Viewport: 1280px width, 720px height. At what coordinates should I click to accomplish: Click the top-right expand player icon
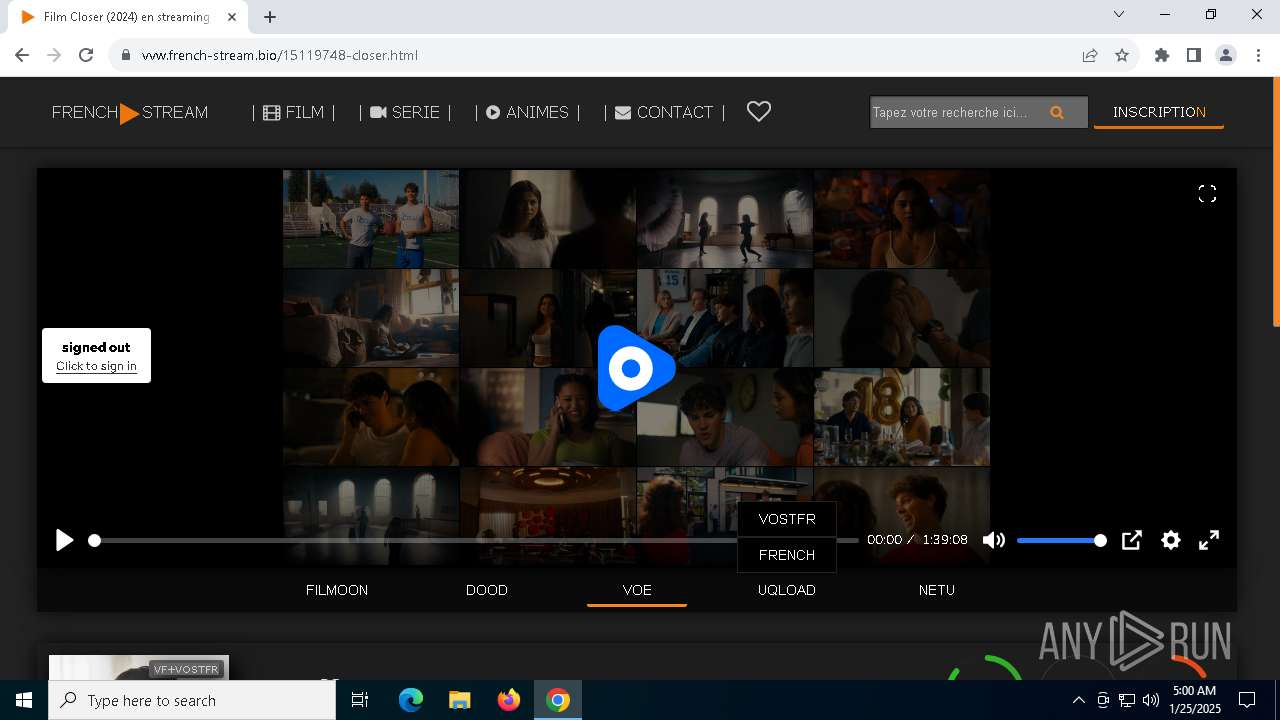(1207, 194)
